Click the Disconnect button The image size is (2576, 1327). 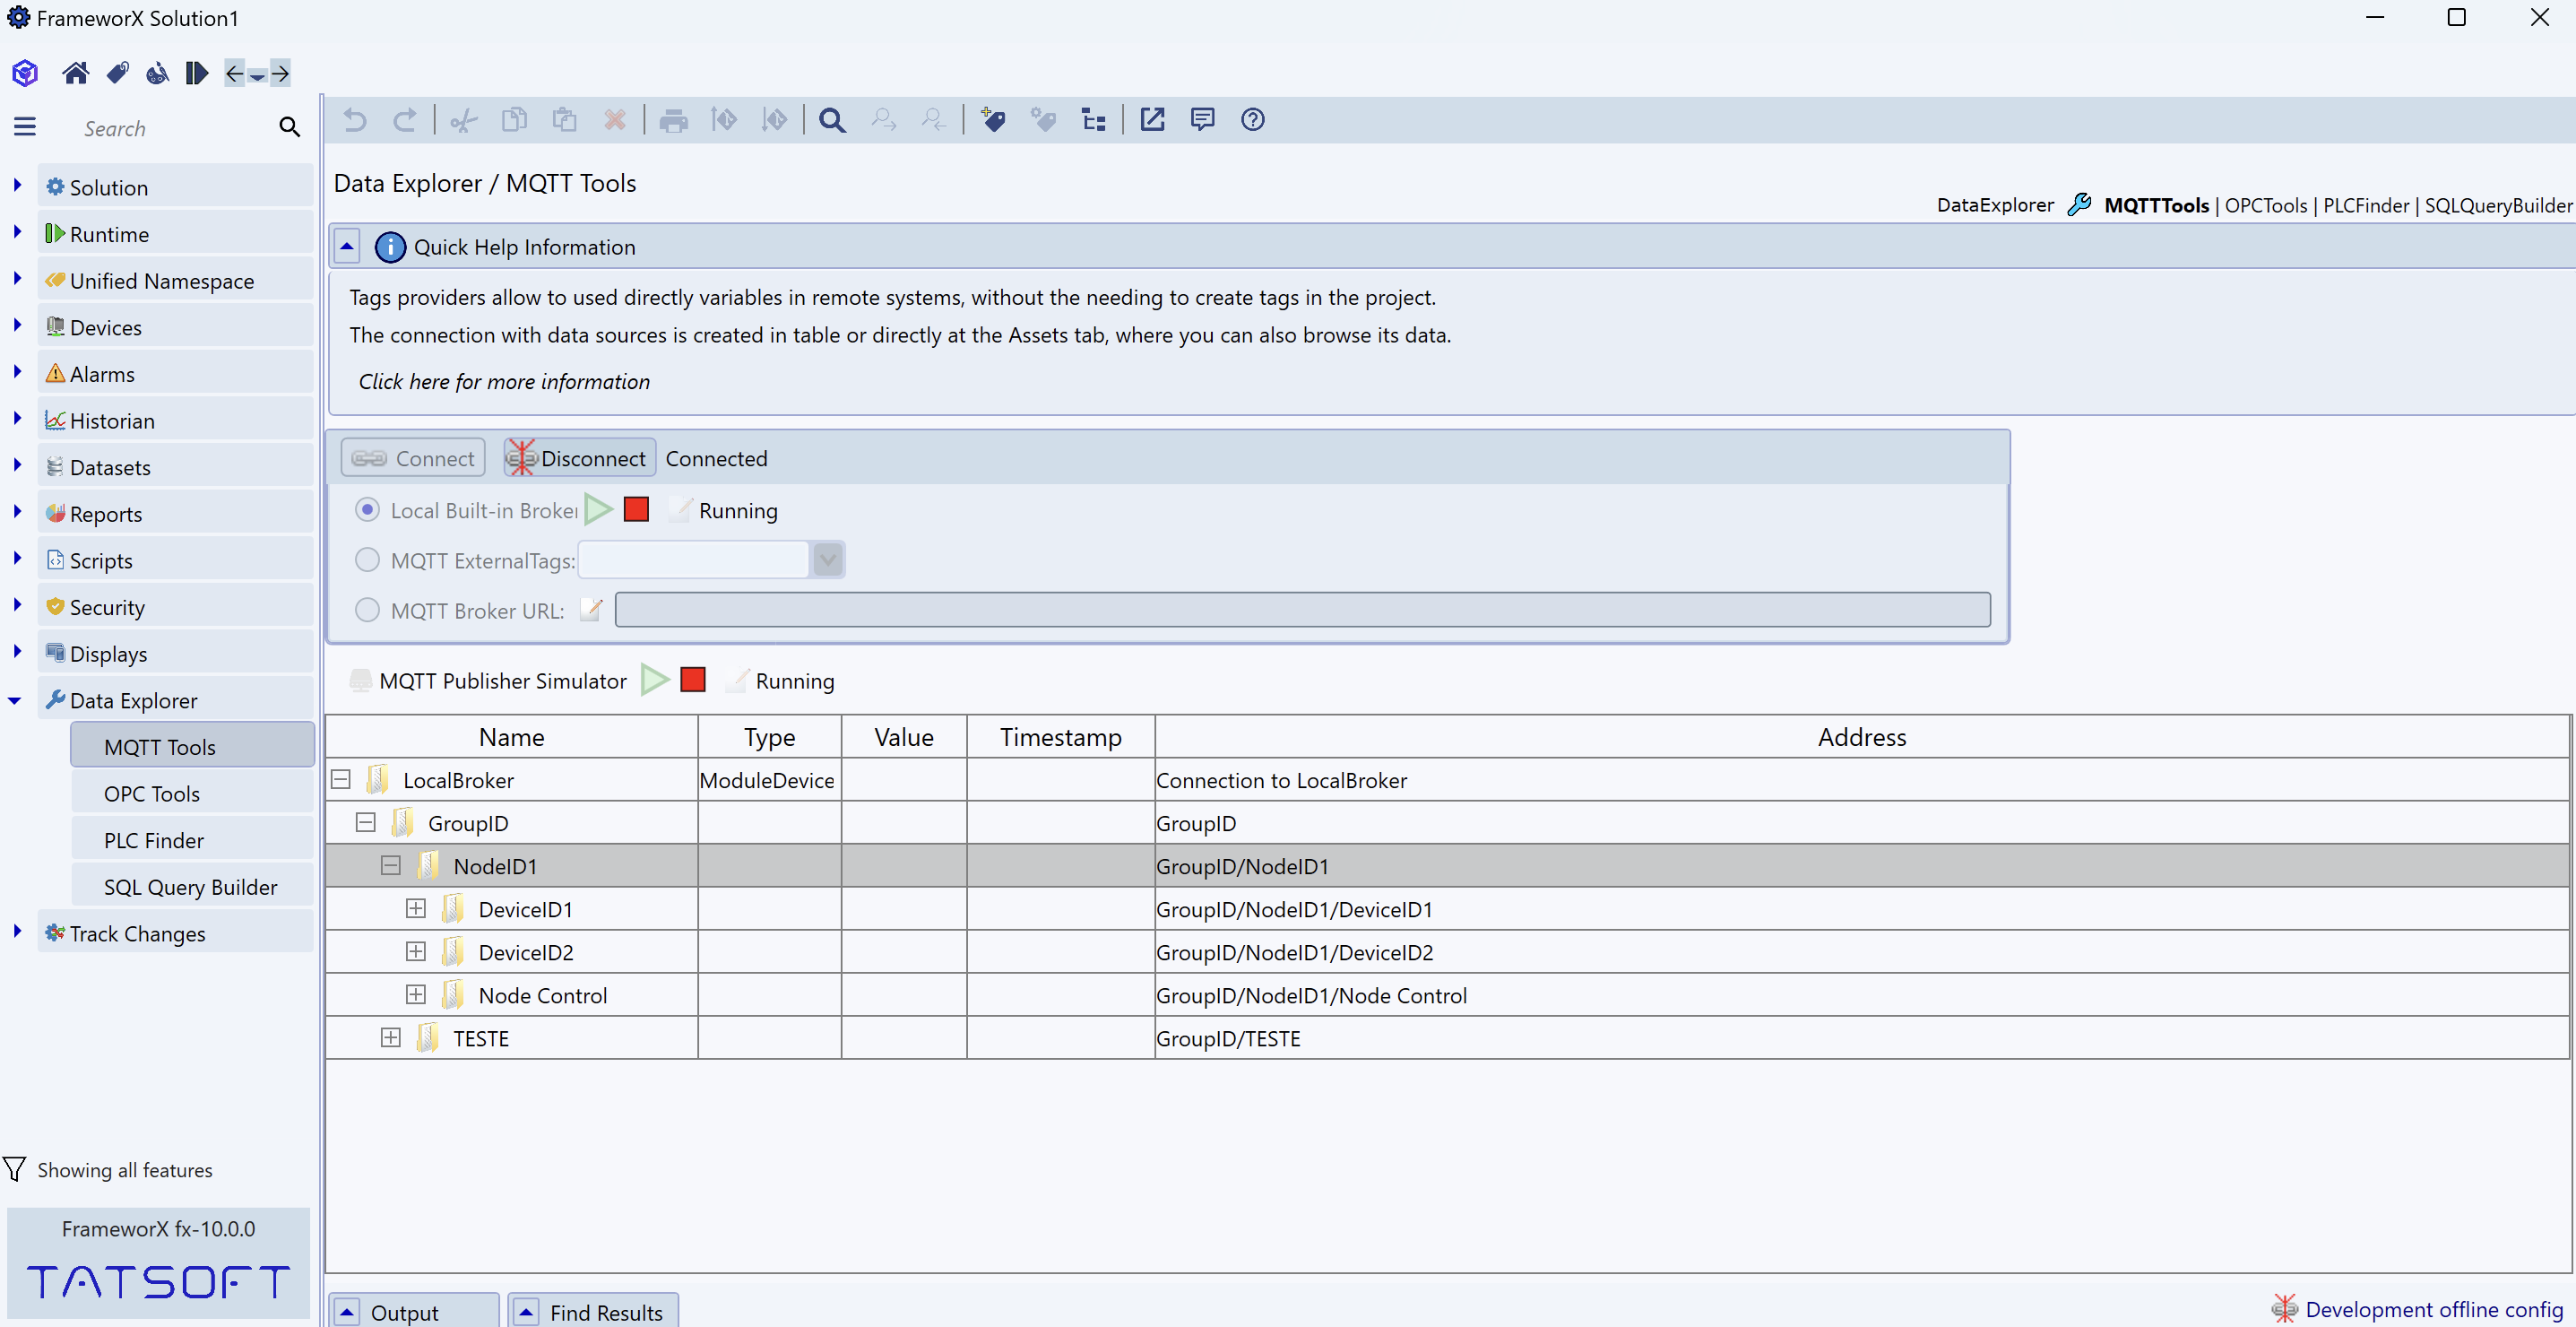tap(580, 458)
